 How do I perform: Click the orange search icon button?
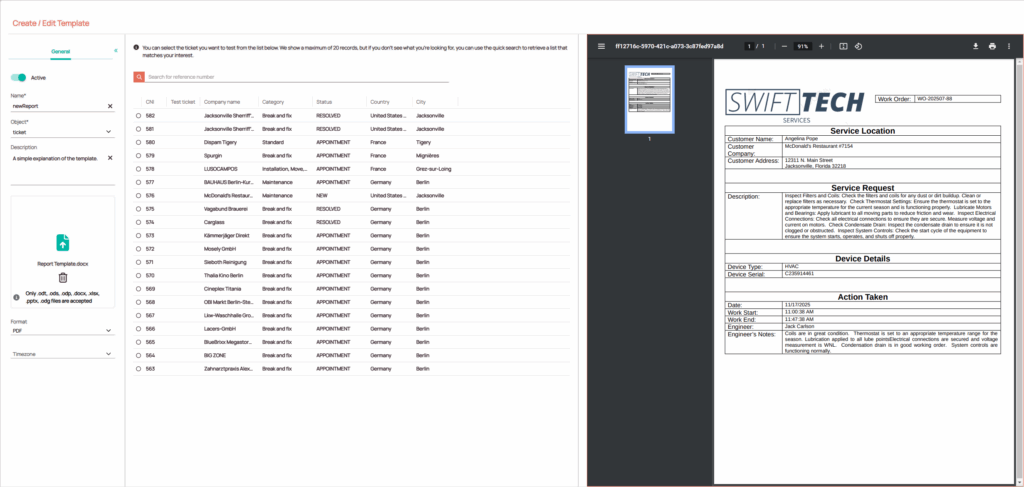[139, 76]
